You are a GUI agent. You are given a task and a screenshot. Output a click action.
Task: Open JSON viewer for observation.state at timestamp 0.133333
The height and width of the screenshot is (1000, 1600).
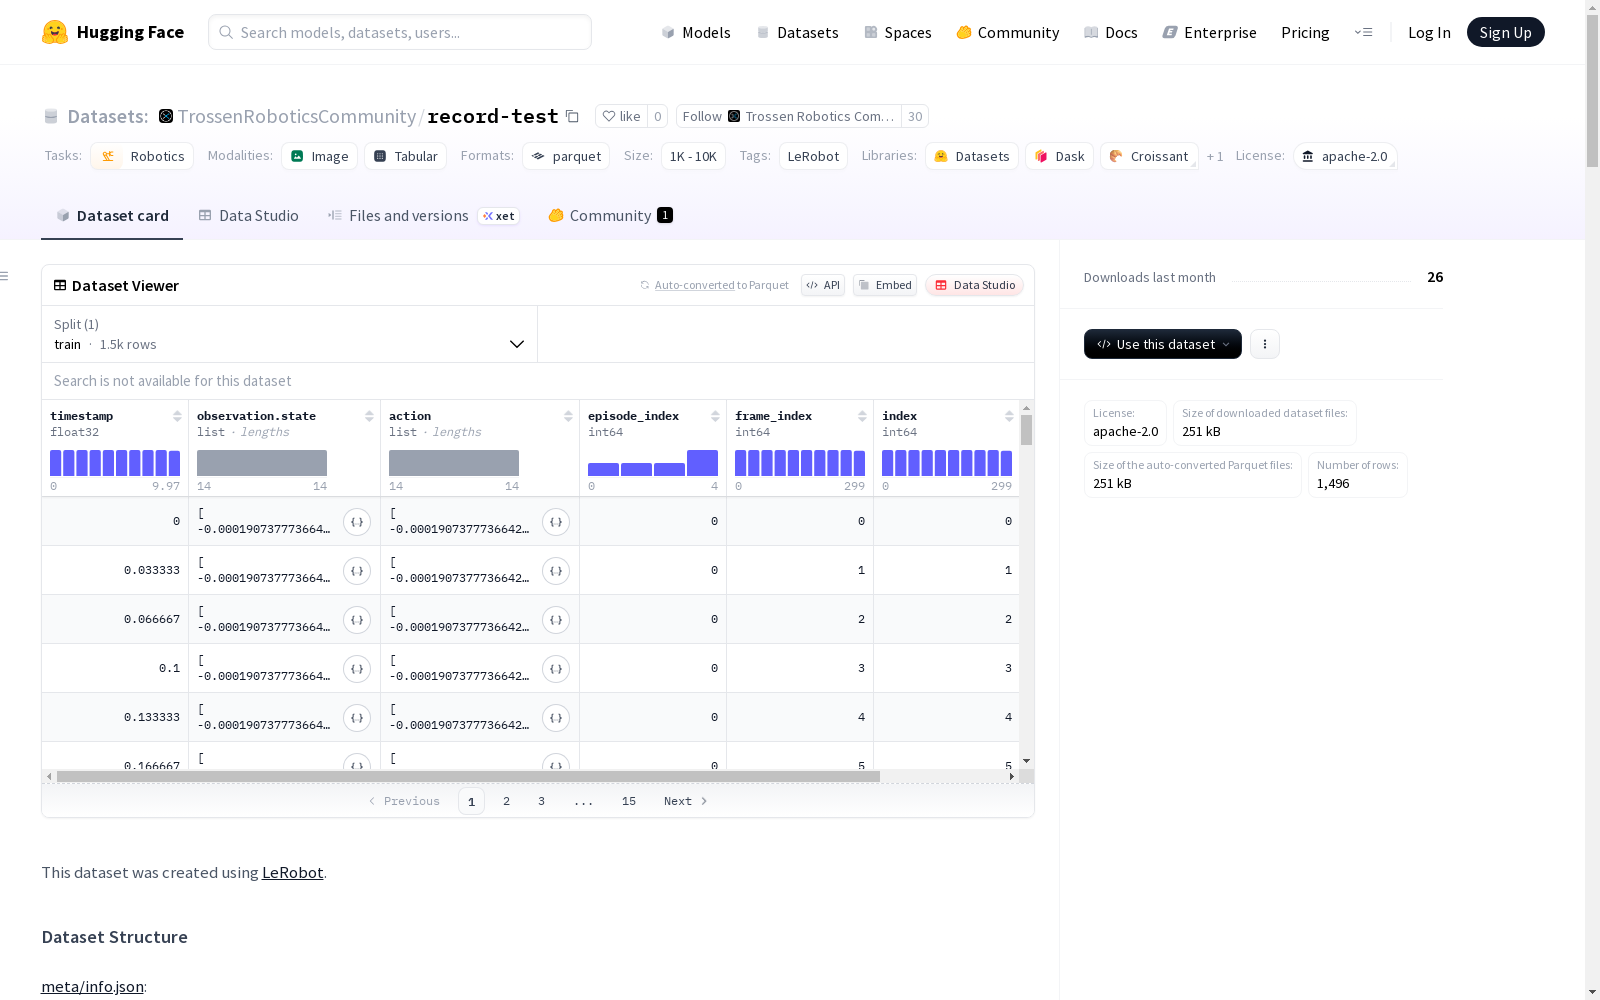click(x=357, y=718)
